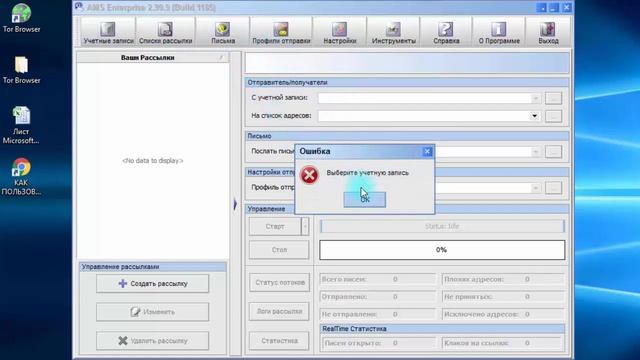
Task: Click Статус потоков button
Action: click(x=280, y=282)
